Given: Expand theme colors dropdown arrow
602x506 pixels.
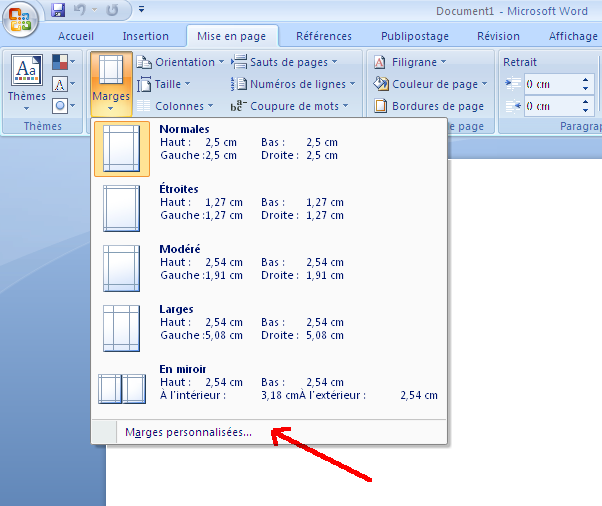Looking at the screenshot, I should [73, 62].
